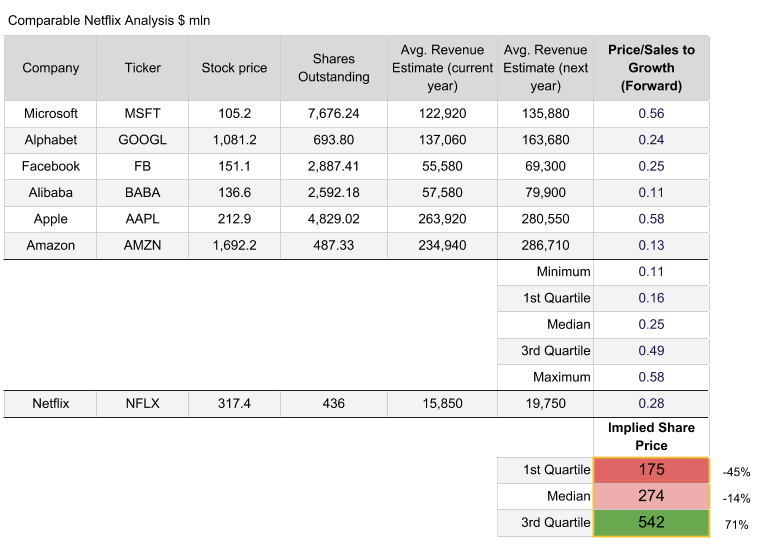The image size is (766, 544).
Task: Click the 71% upside percentage label
Action: [735, 524]
